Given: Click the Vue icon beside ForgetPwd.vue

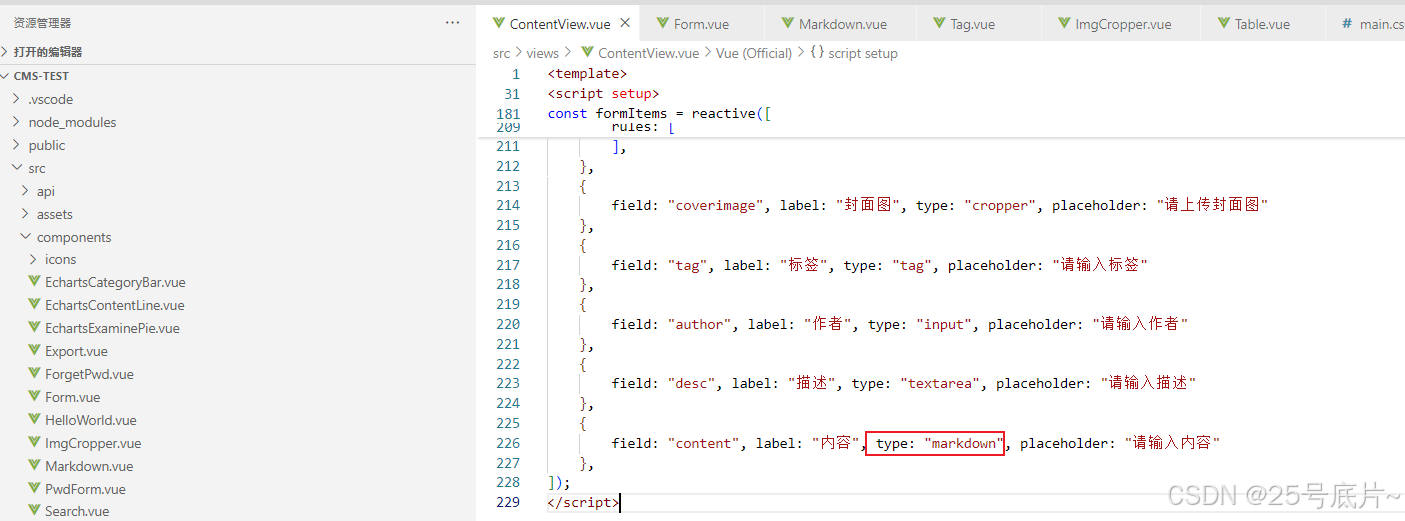Looking at the screenshot, I should [x=34, y=374].
